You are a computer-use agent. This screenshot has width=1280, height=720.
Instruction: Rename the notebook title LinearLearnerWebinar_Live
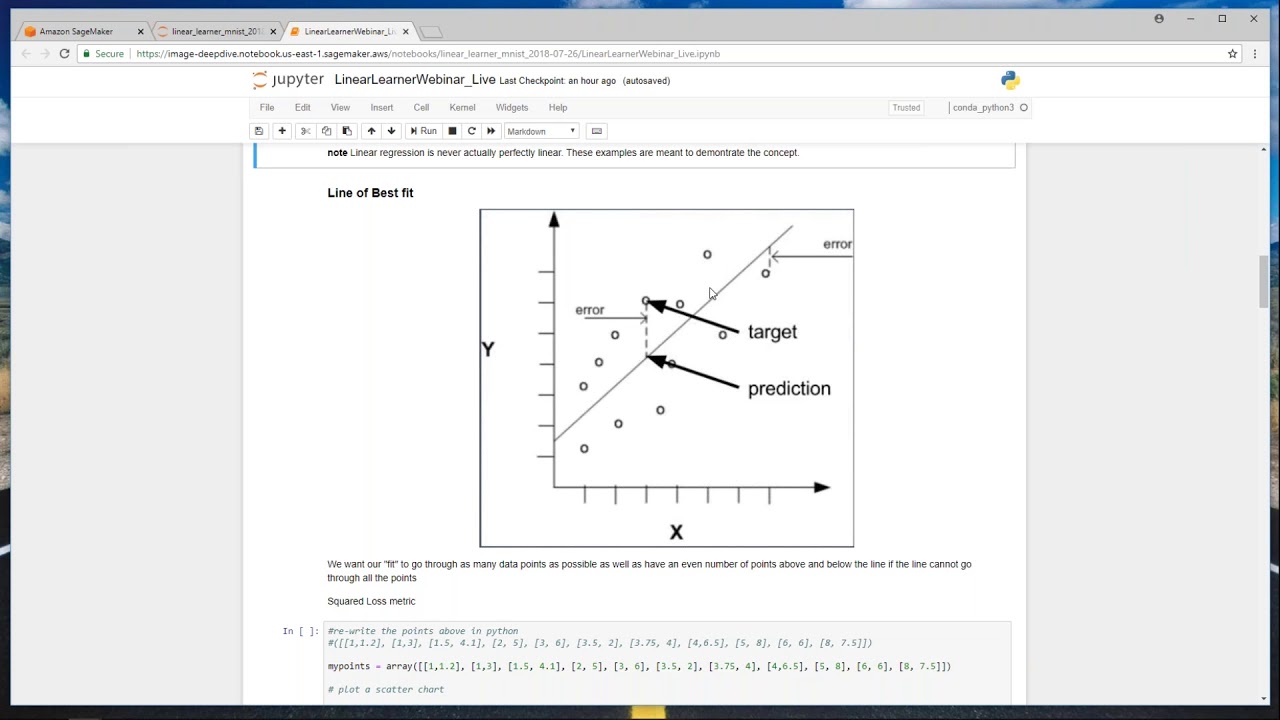coord(415,80)
